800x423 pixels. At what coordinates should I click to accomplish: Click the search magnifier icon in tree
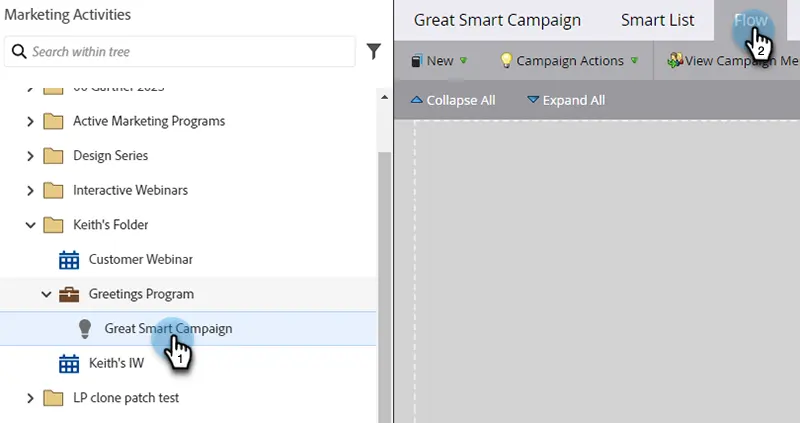[19, 52]
